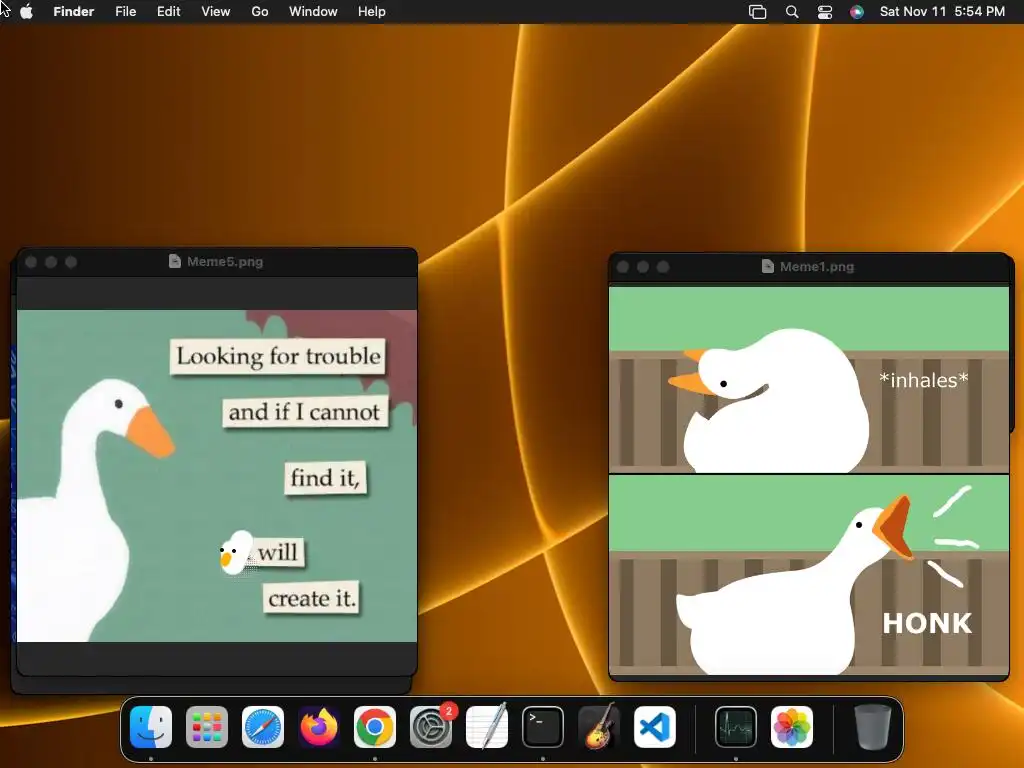Click the Meme5.png window title
The width and height of the screenshot is (1024, 768).
(225, 261)
